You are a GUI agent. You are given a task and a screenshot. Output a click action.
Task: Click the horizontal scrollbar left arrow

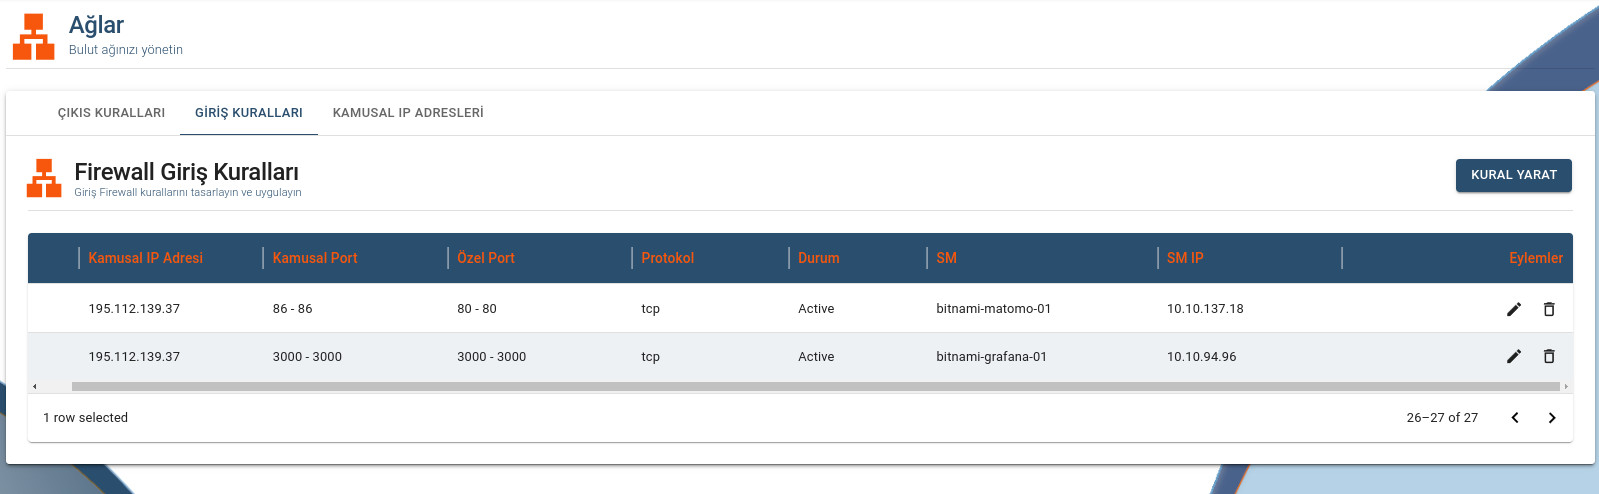(x=35, y=386)
